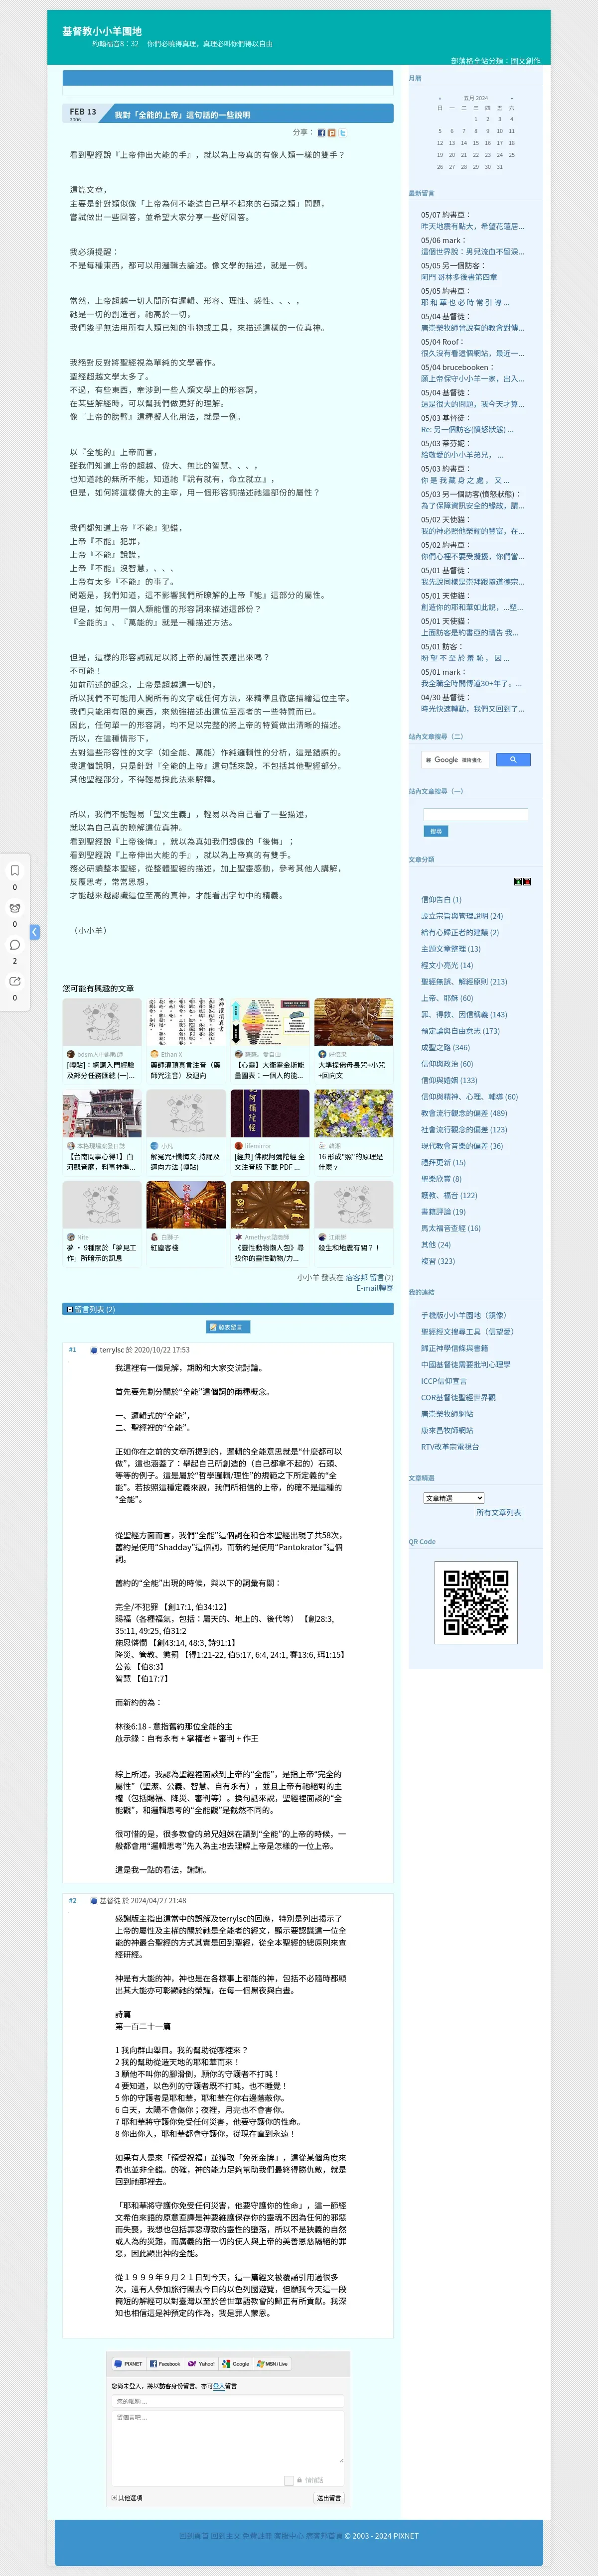598x2576 pixels.
Task: Open the 文章精選 dropdown
Action: pos(454,1498)
